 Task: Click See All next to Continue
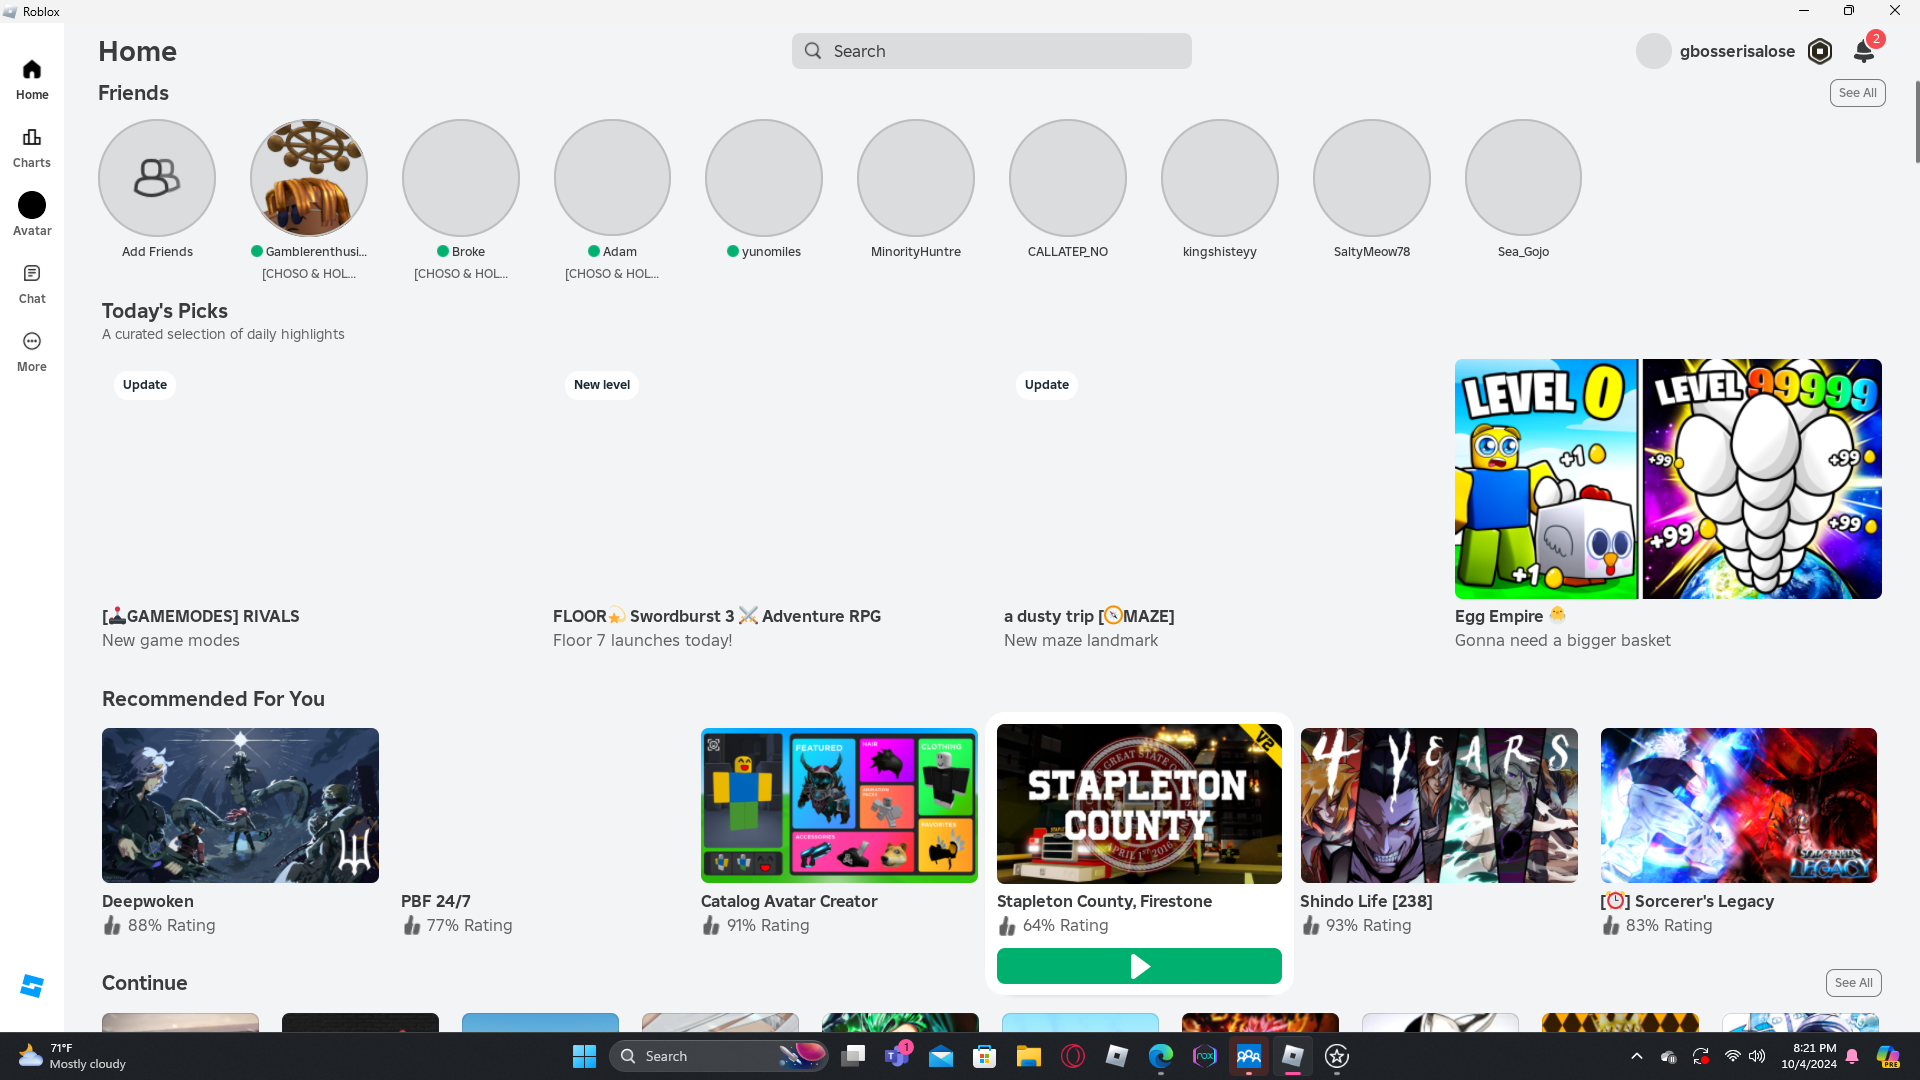pyautogui.click(x=1853, y=983)
